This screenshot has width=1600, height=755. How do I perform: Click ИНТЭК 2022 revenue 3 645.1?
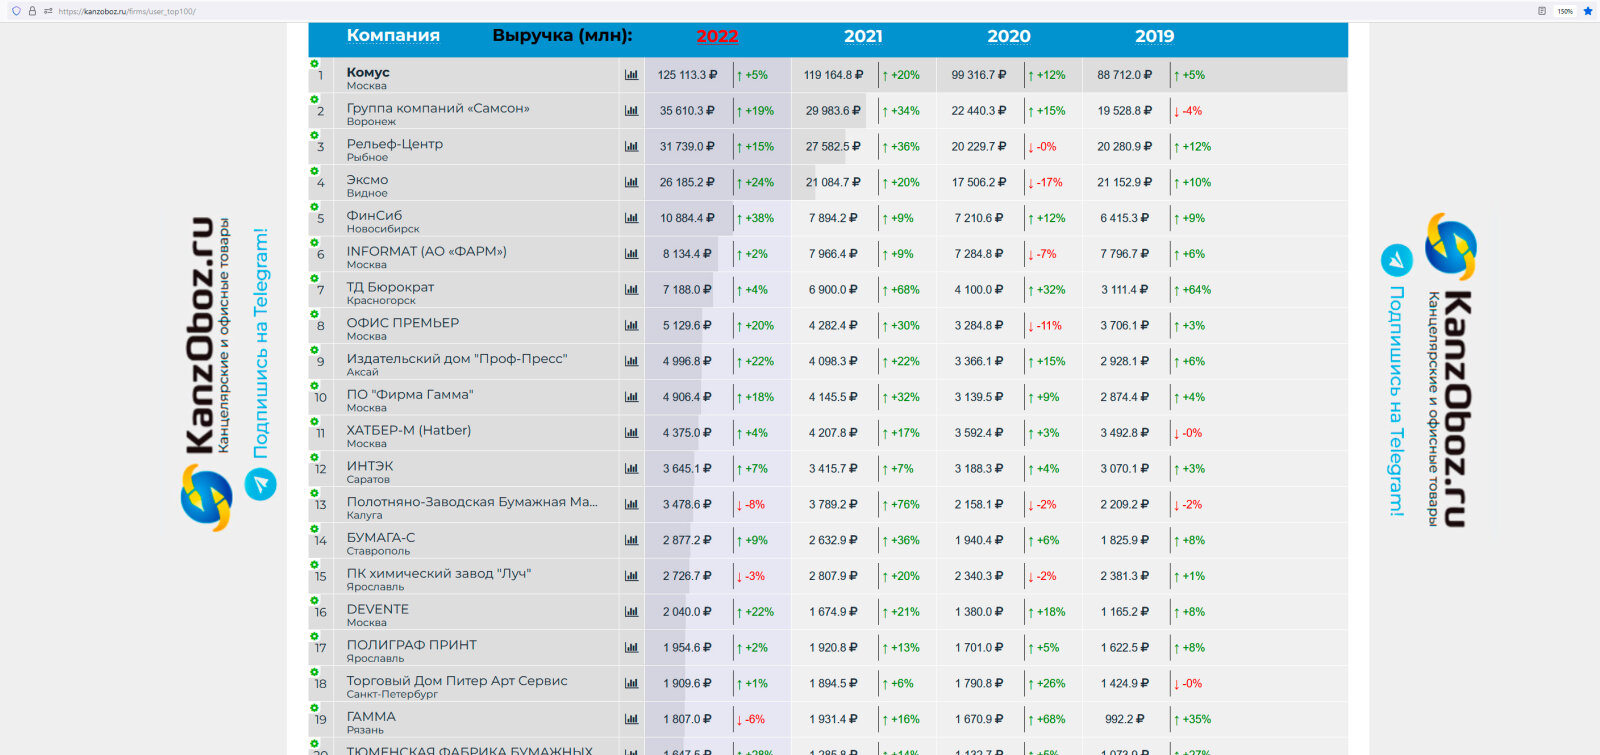(687, 469)
